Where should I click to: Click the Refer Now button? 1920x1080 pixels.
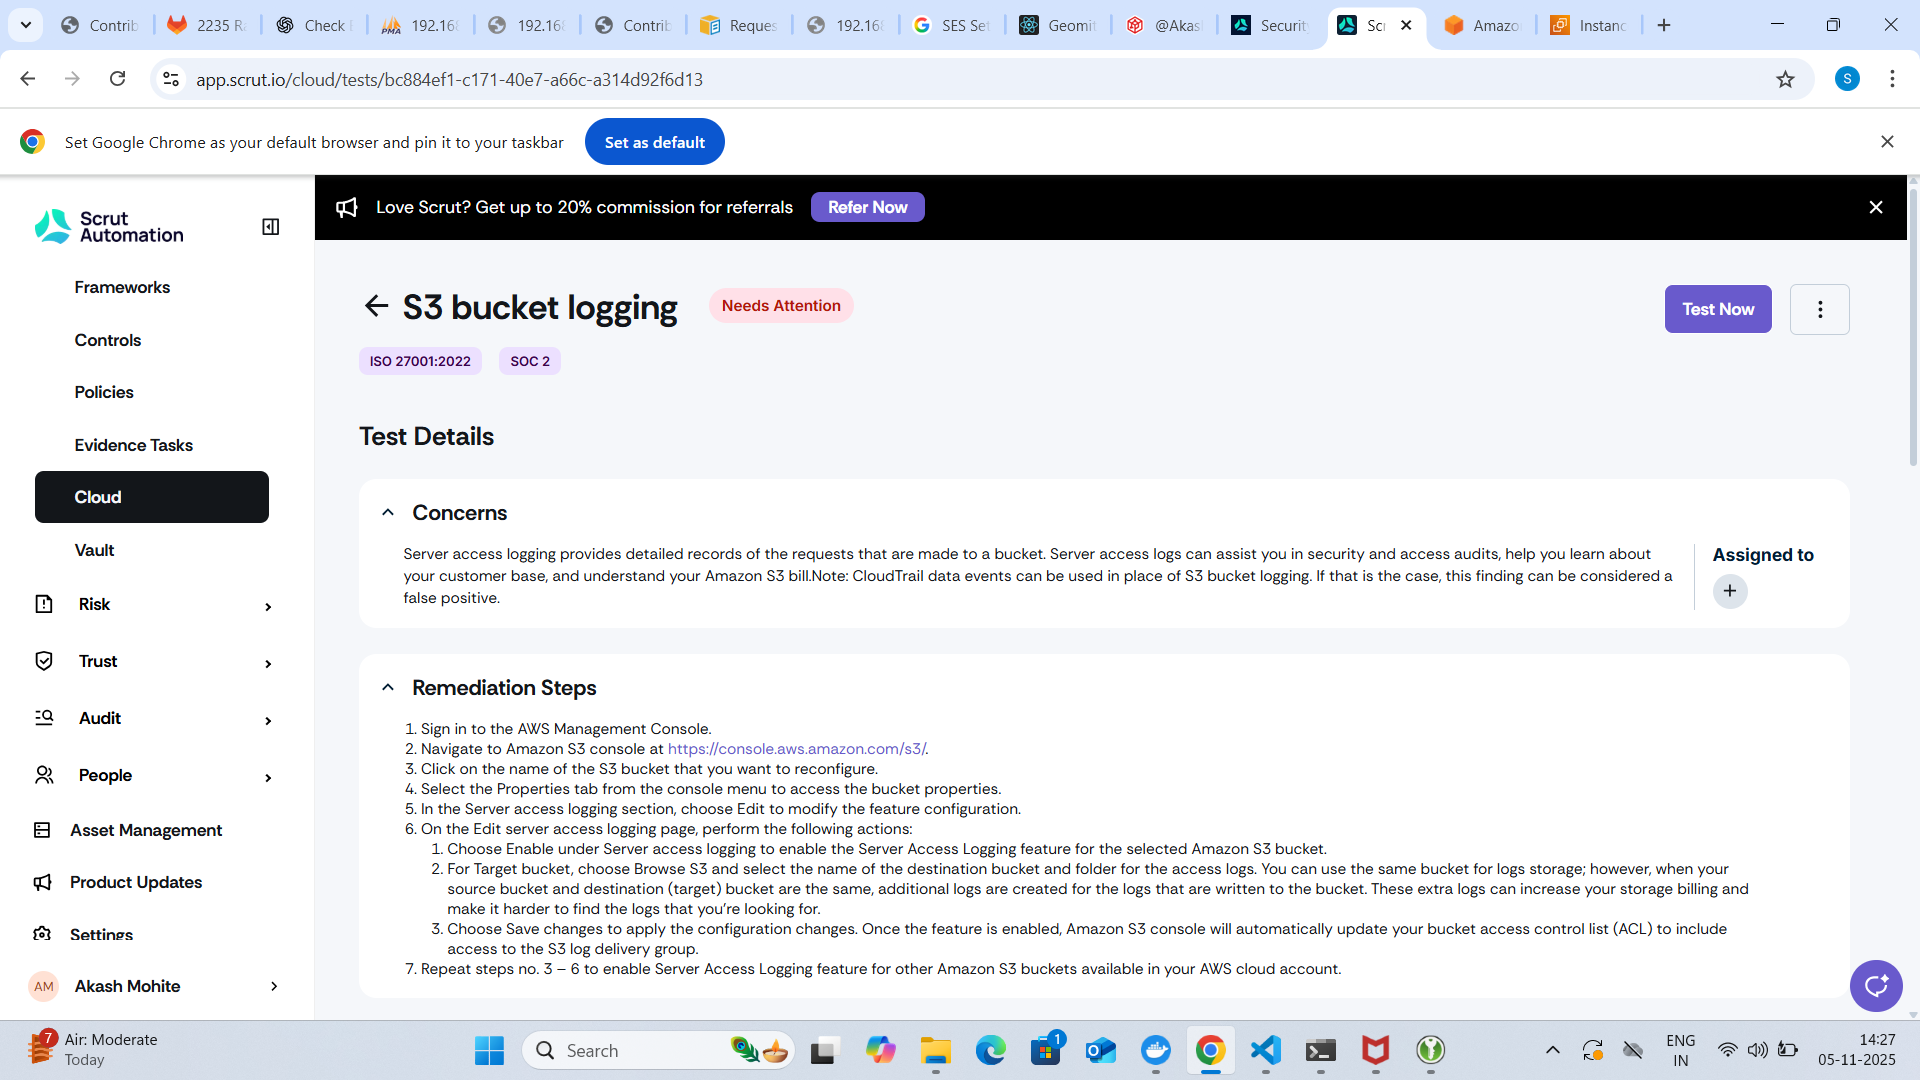(867, 207)
